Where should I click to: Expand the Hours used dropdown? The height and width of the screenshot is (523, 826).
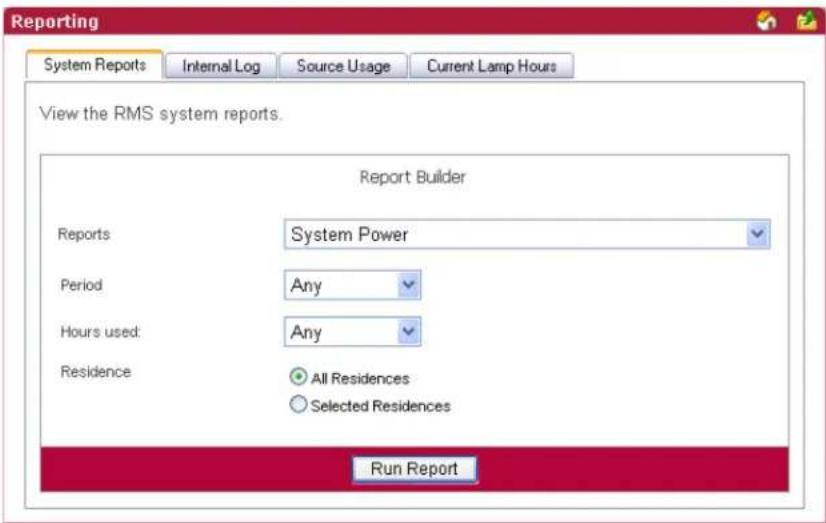352,331
